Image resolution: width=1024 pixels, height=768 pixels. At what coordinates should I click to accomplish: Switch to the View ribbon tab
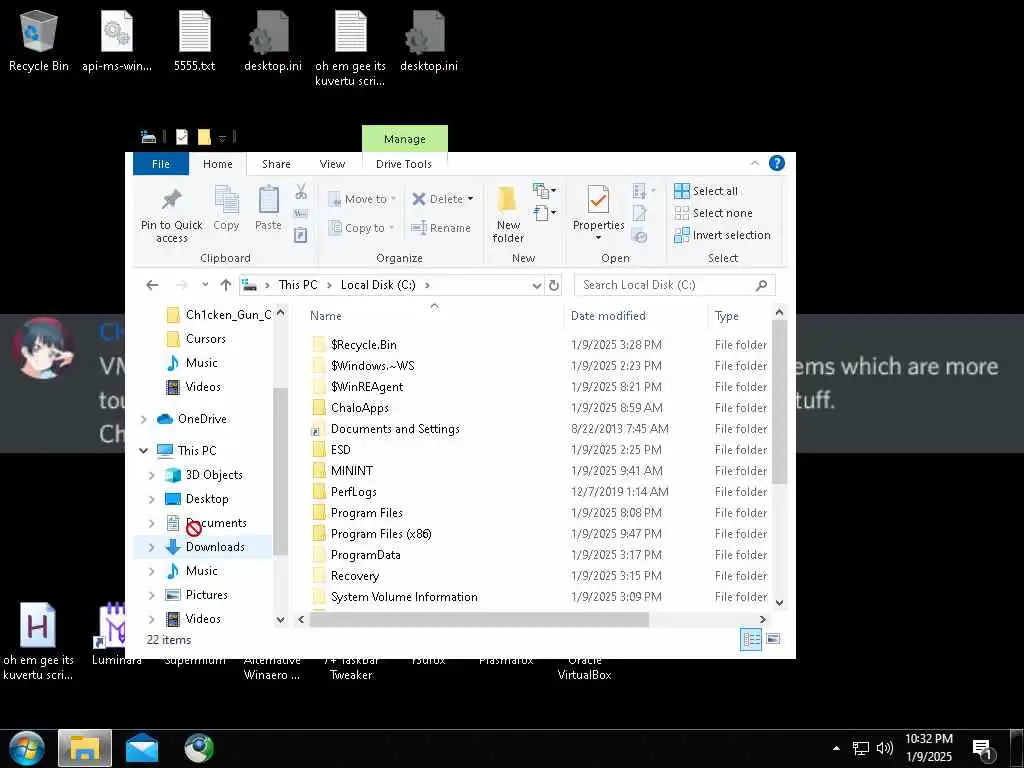tap(332, 164)
